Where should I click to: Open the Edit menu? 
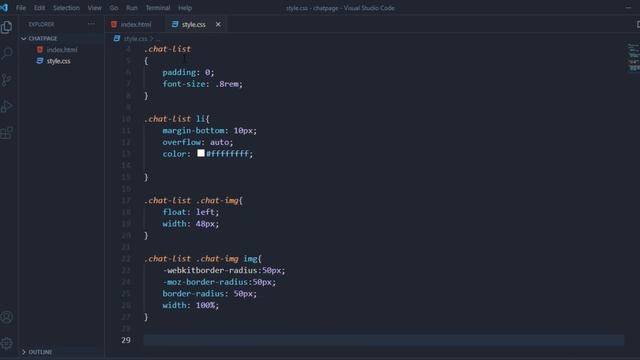click(40, 8)
